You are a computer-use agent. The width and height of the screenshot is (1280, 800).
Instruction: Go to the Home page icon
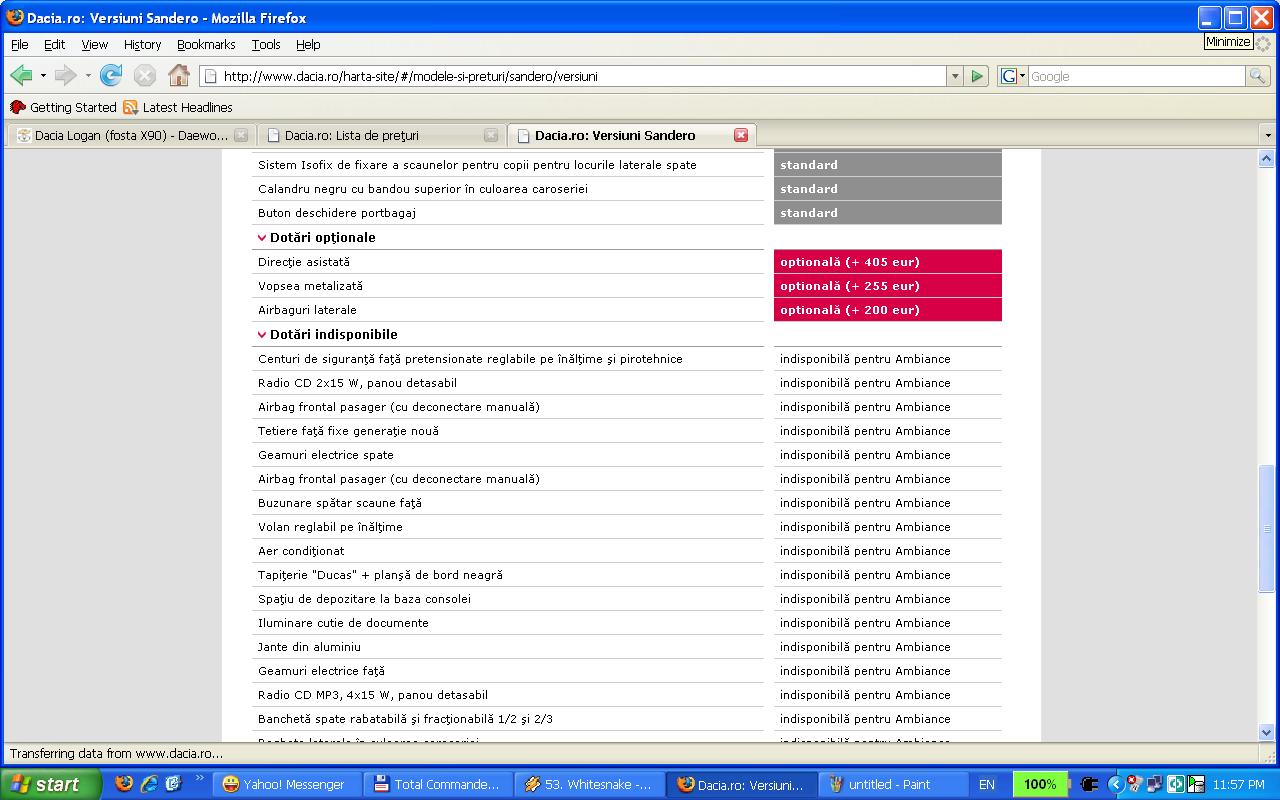pos(179,75)
